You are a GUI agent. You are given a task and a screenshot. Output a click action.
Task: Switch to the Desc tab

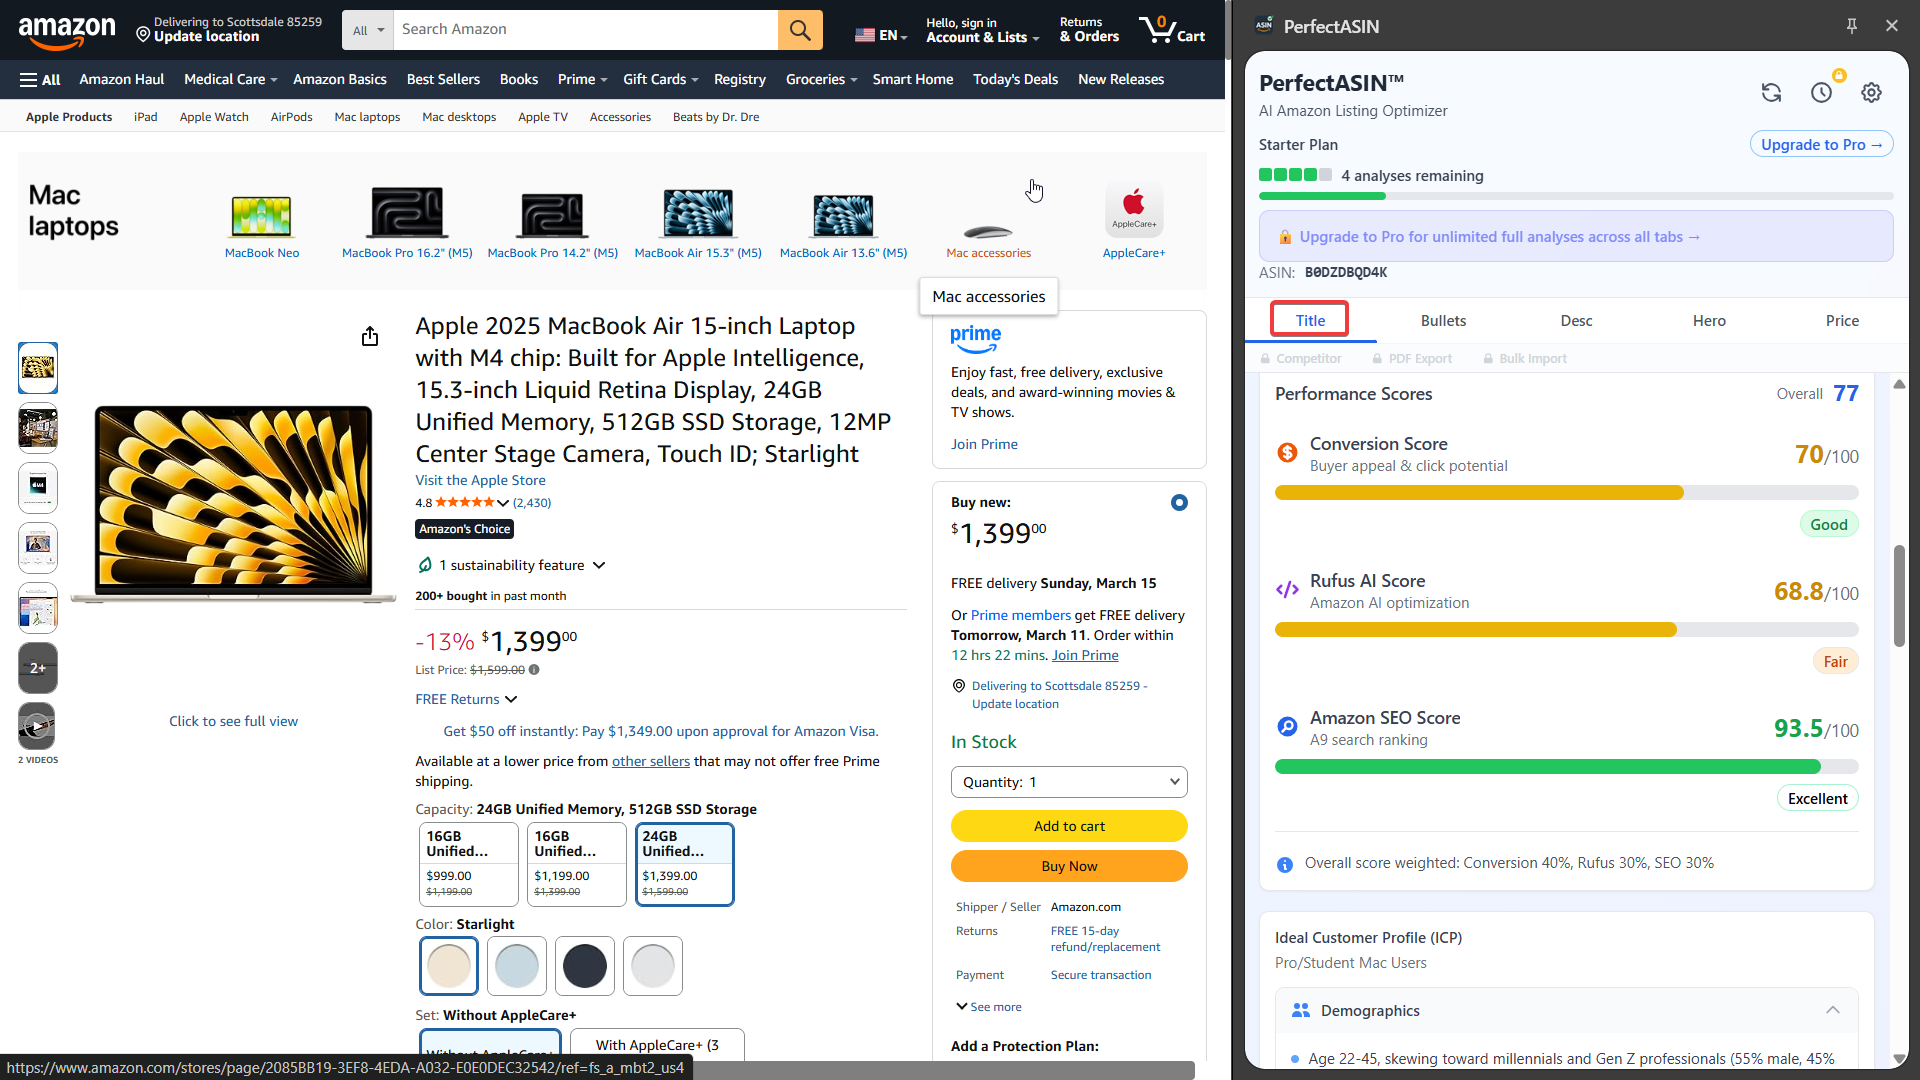point(1576,321)
